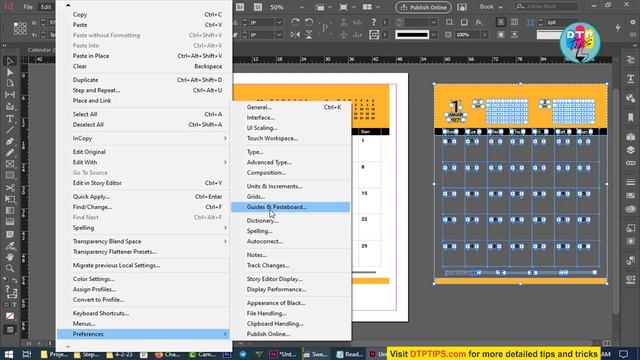The image size is (640, 360).
Task: Click the rotate 90 clockwise icon
Action: click(x=295, y=22)
